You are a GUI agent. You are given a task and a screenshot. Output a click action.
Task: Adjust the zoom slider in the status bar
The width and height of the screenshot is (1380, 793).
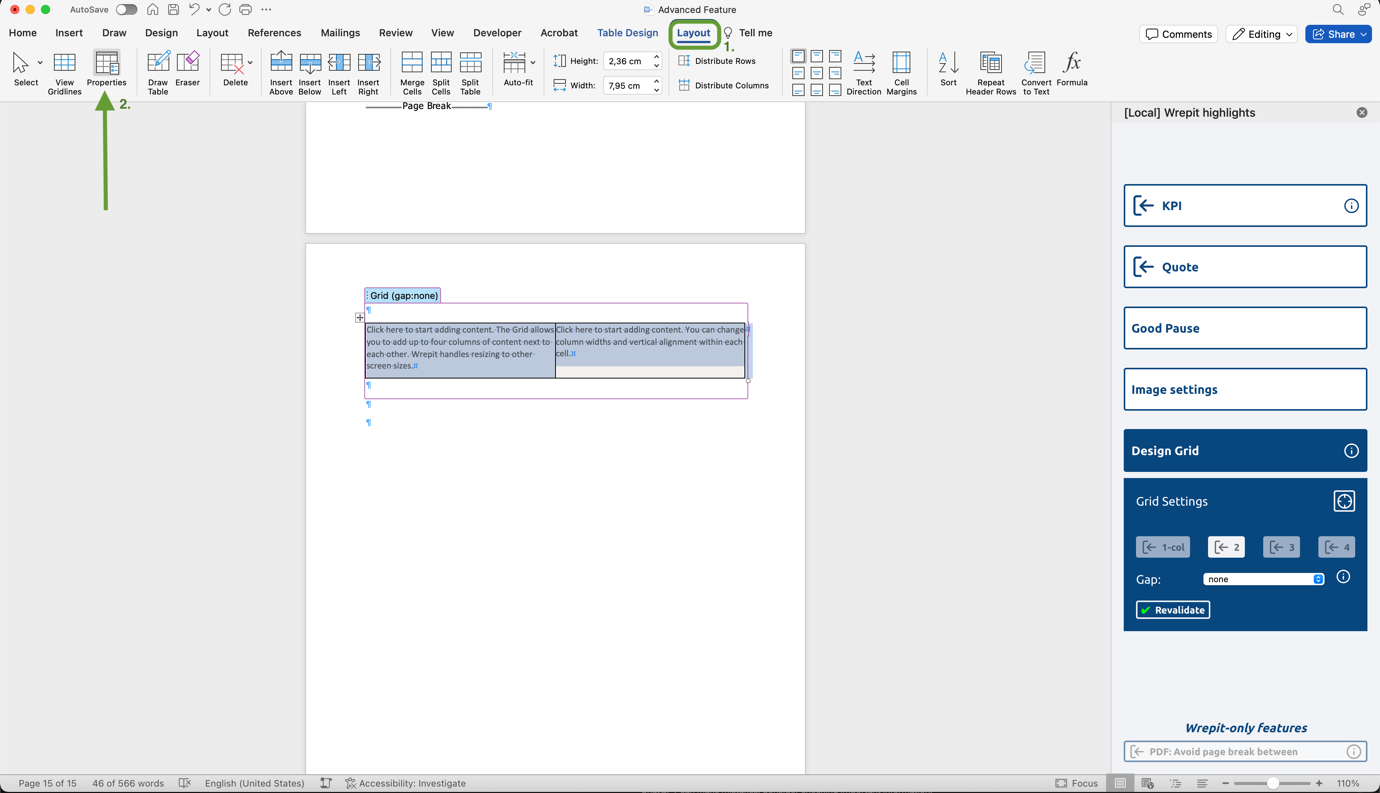(x=1272, y=784)
